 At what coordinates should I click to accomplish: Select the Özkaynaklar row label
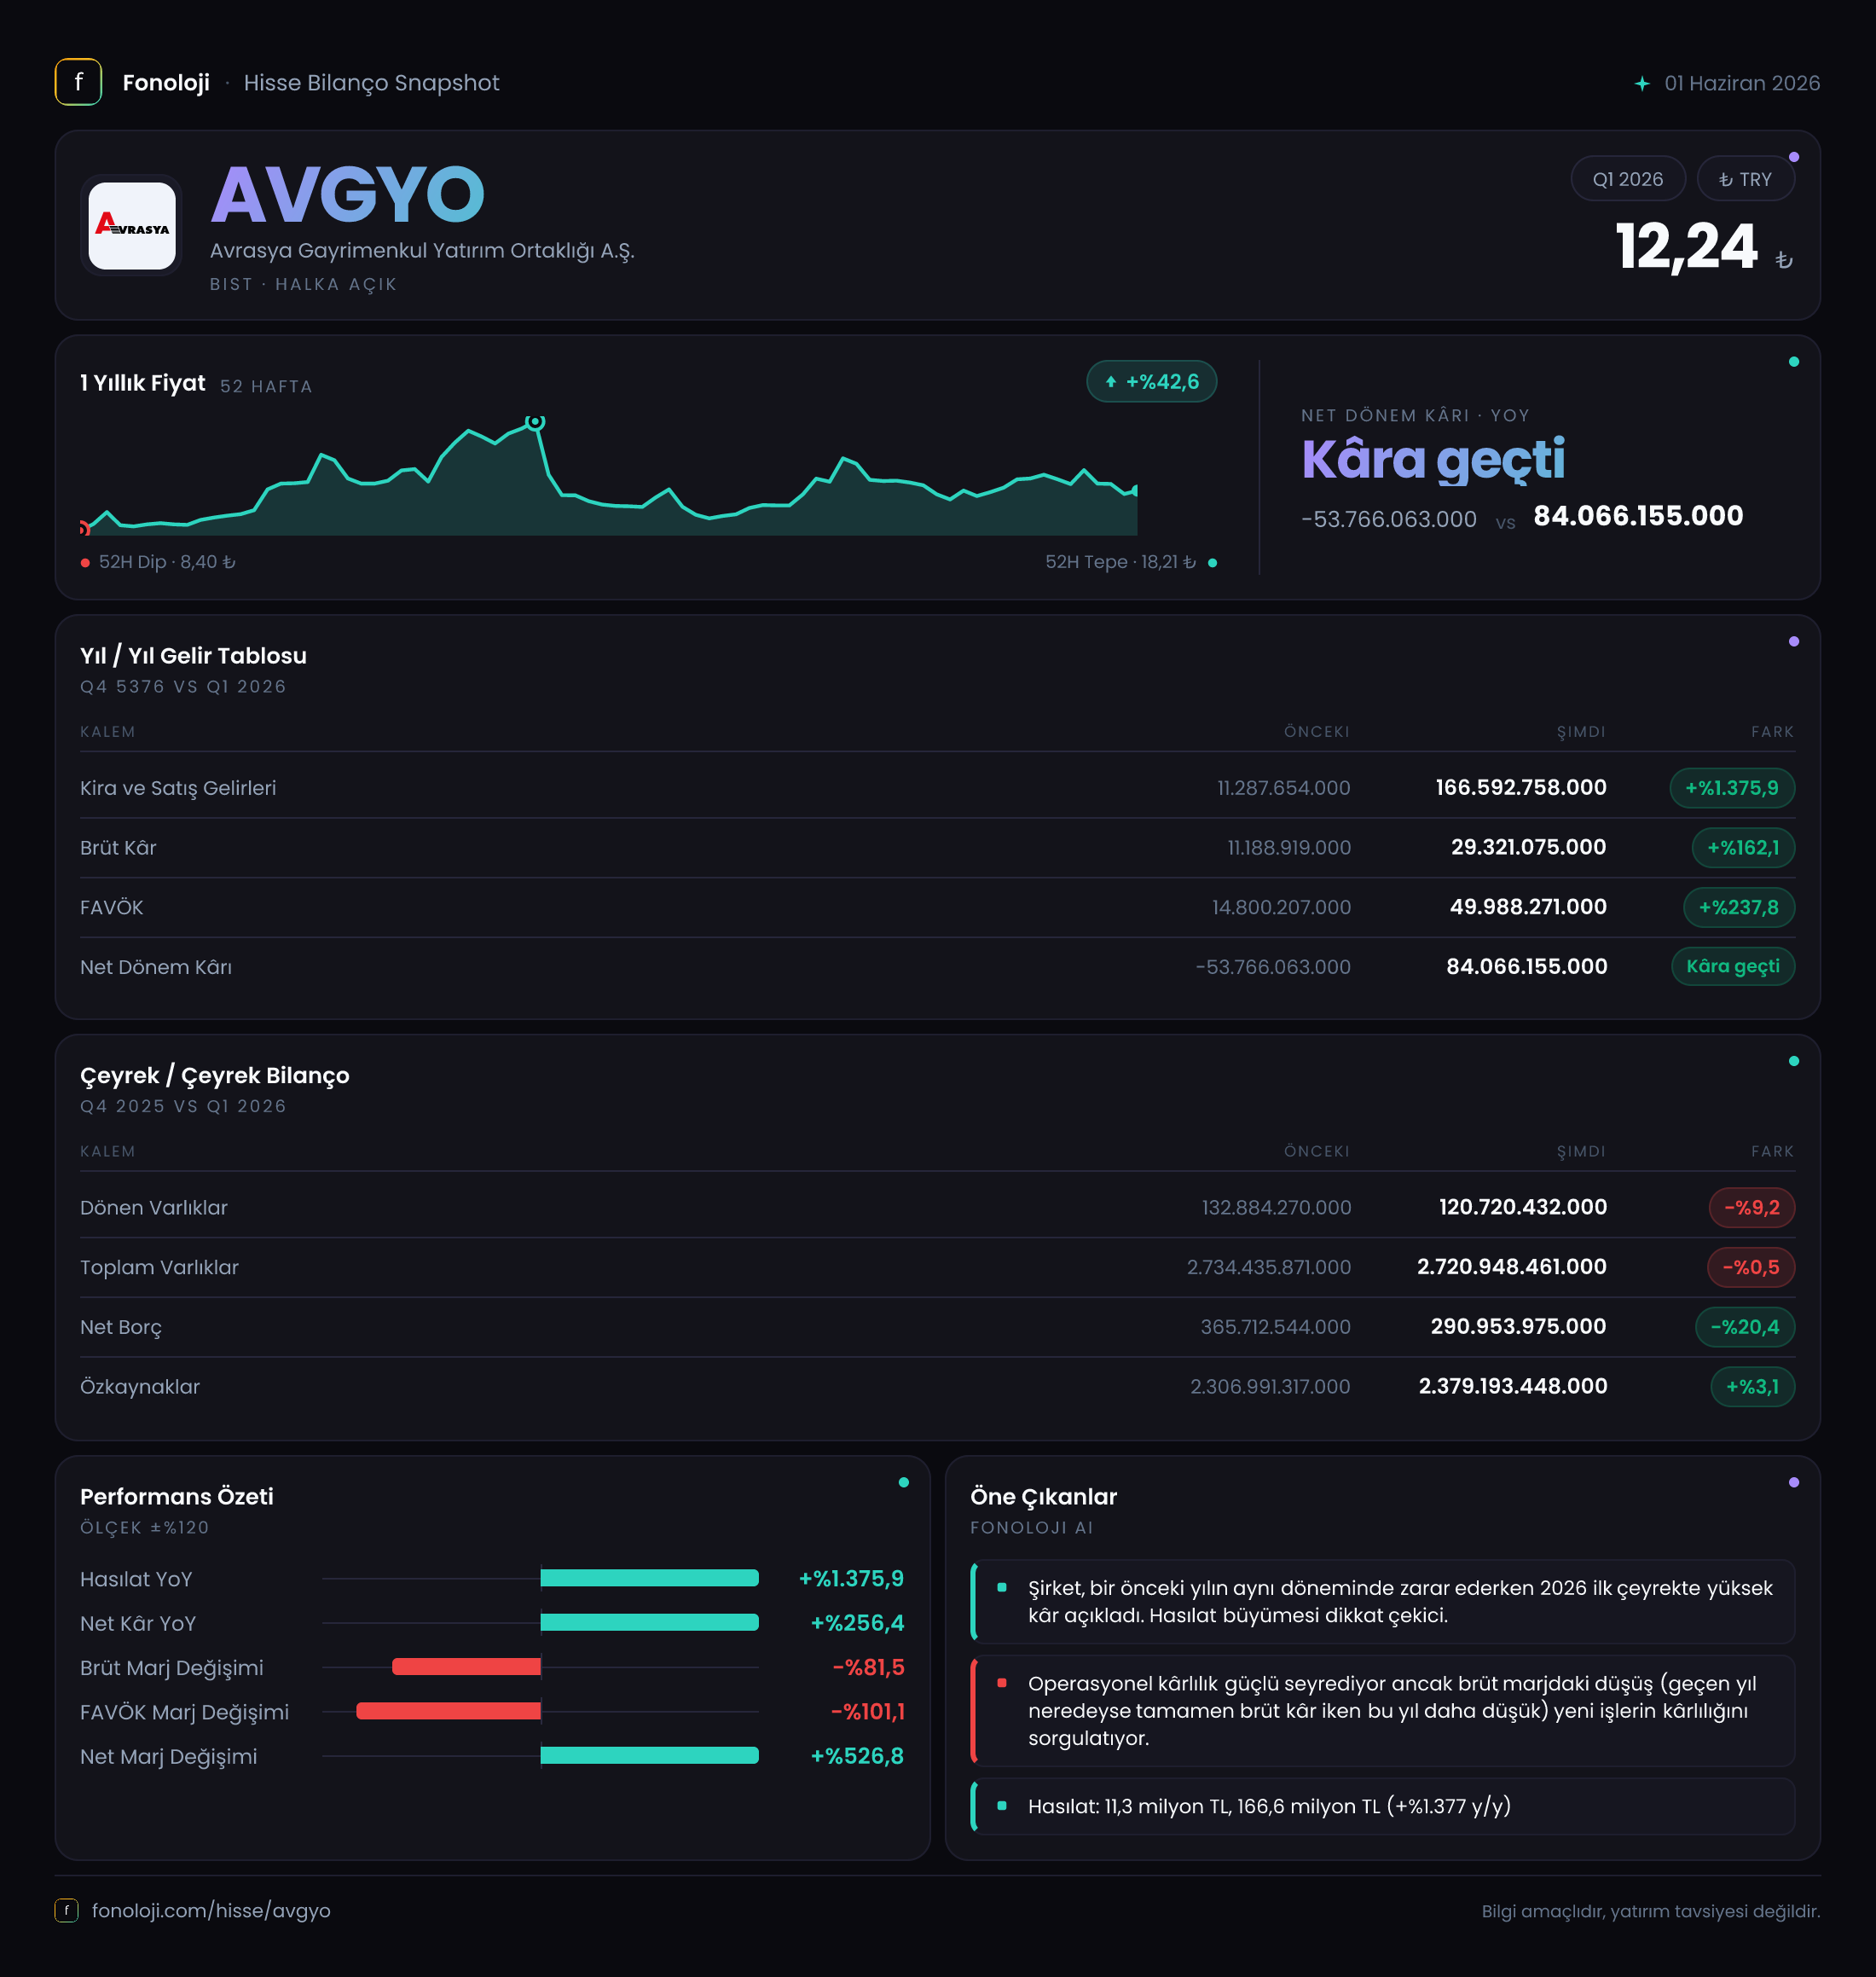point(140,1387)
